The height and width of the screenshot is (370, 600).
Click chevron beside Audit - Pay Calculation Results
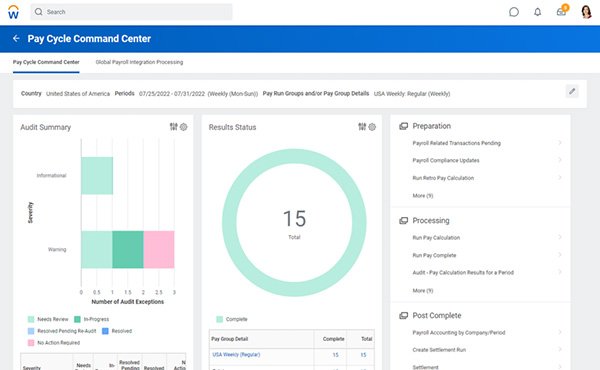tap(560, 272)
